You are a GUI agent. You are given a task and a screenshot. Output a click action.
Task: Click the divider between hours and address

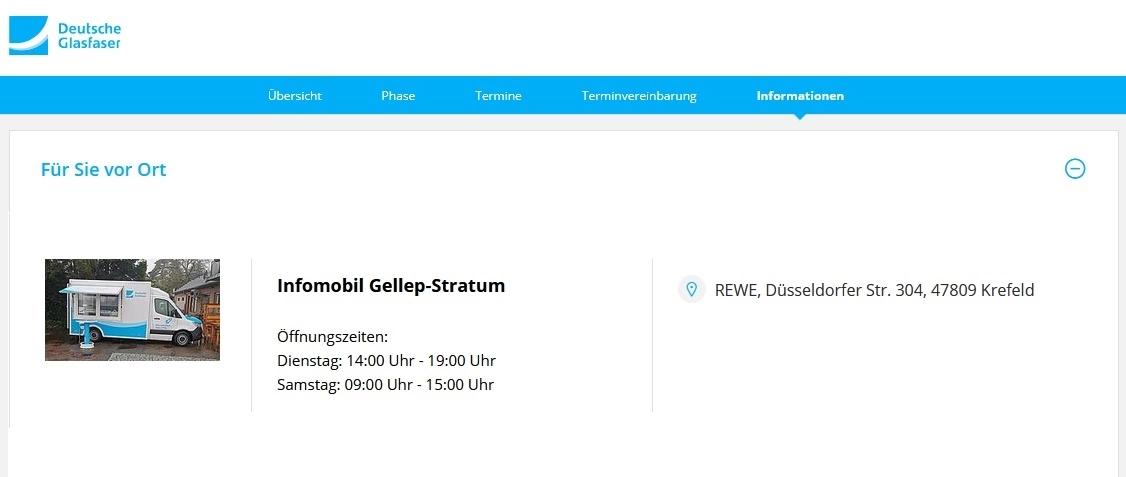click(x=652, y=335)
